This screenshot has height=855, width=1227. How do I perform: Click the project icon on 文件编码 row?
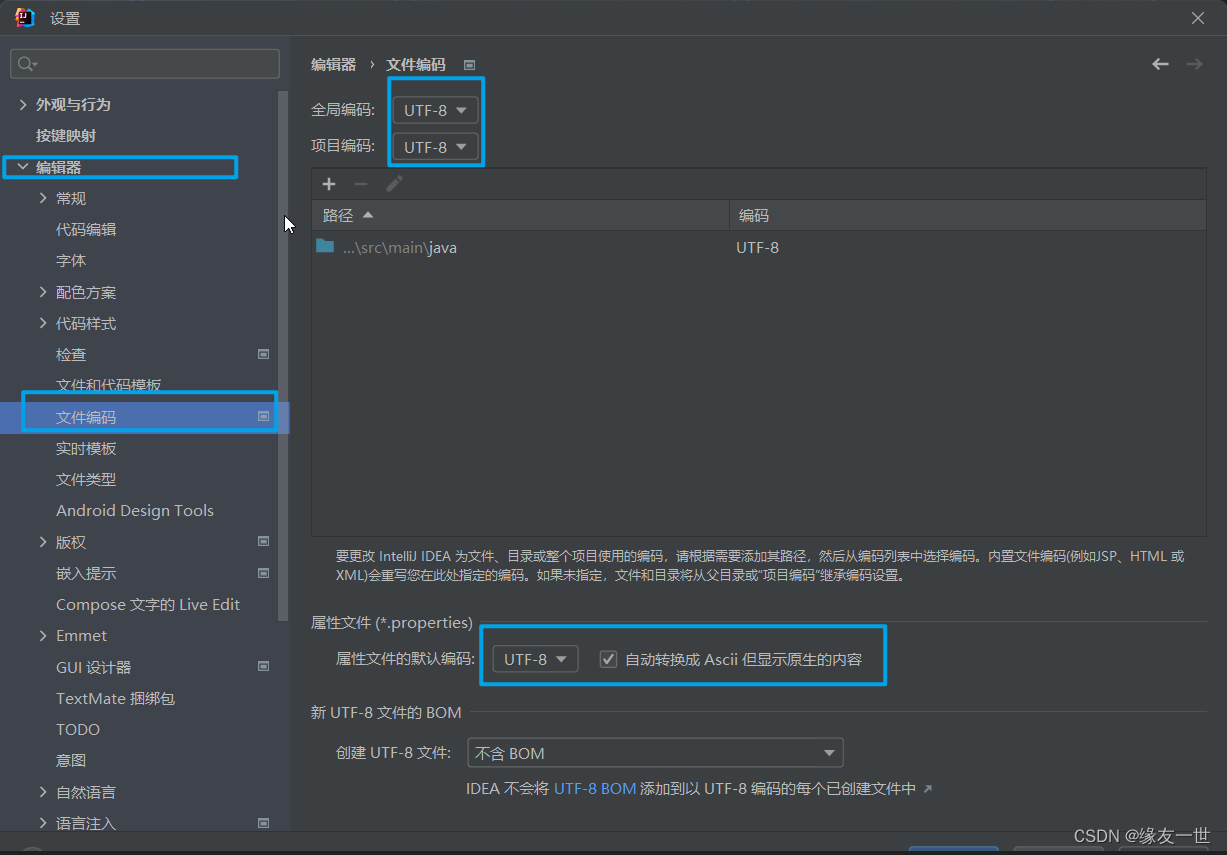tap(264, 416)
